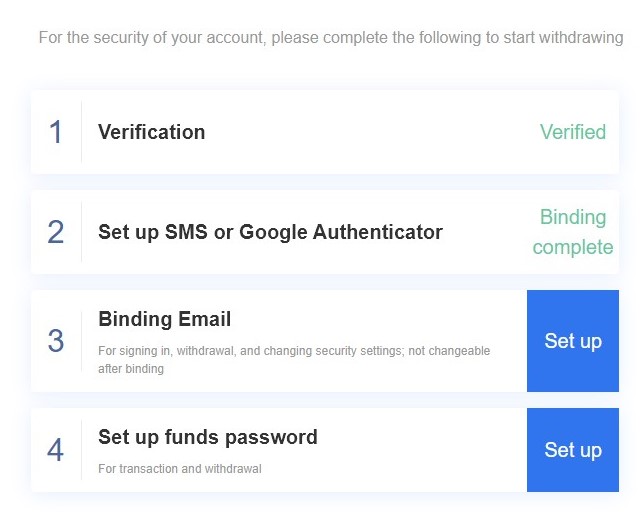Click step number 3 beside Binding Email
Viewport: 643px width, 514px height.
[x=56, y=341]
